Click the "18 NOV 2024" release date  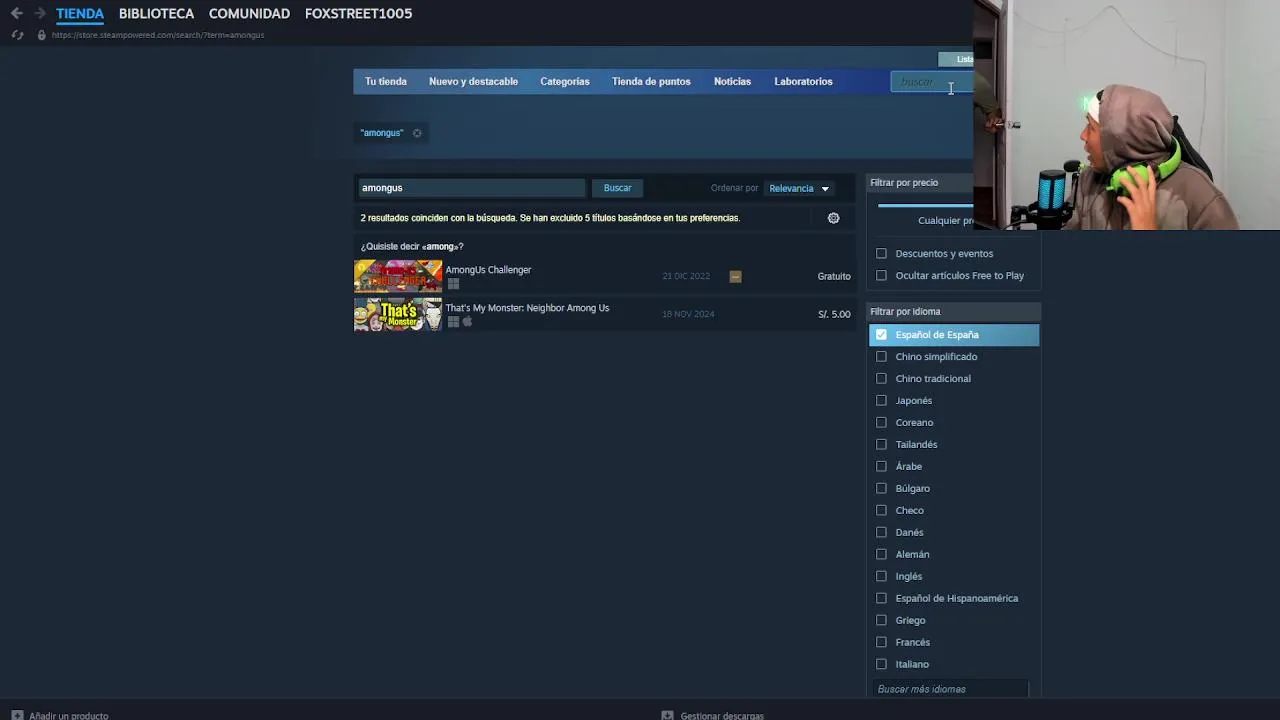[x=688, y=315]
